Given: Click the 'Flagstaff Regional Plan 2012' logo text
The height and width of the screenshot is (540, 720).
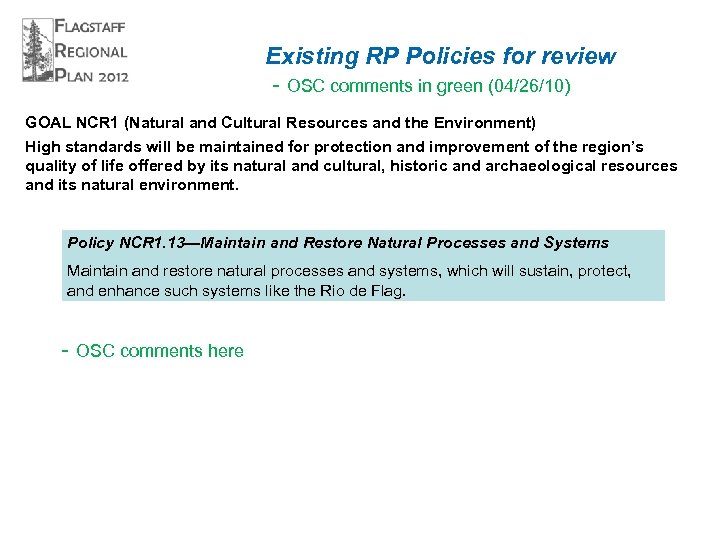Looking at the screenshot, I should pyautogui.click(x=91, y=51).
